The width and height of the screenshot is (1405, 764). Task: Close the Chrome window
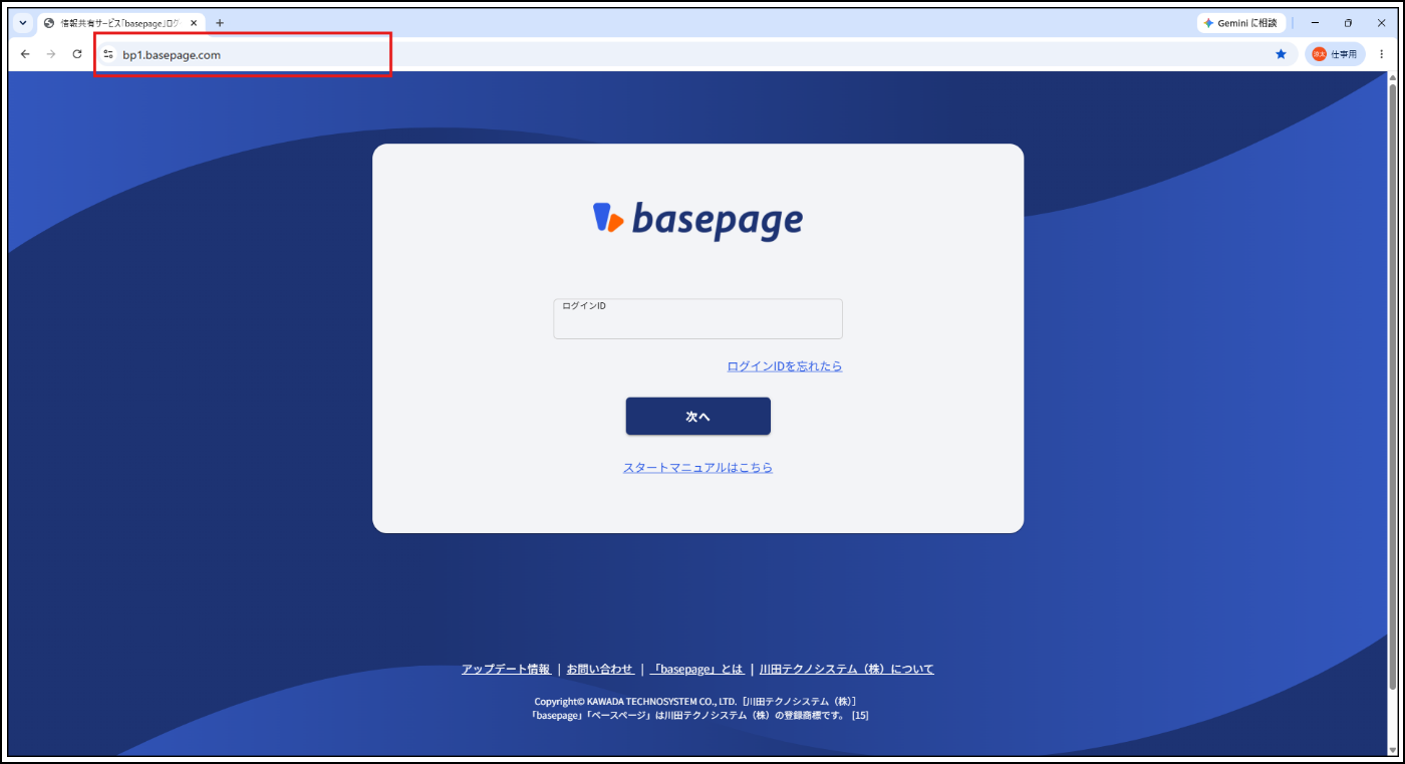(x=1382, y=23)
